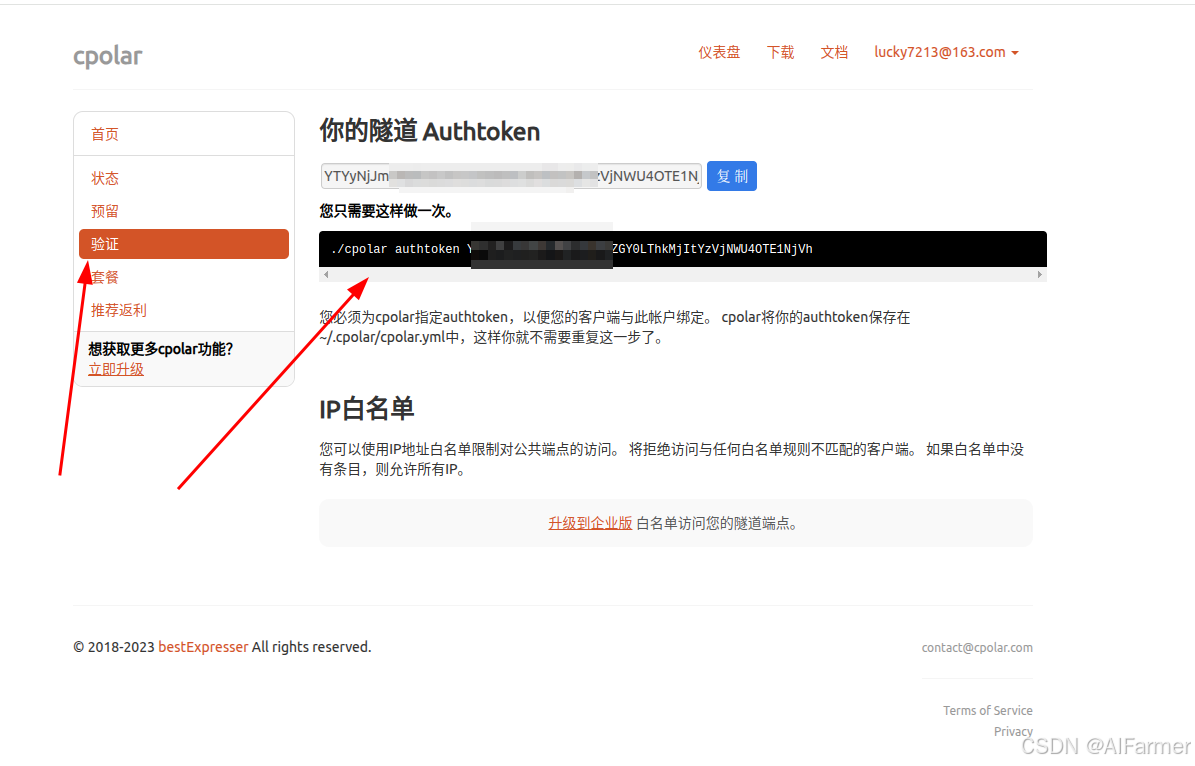1195x766 pixels.
Task: Select 首页 in the sidebar
Action: [105, 134]
